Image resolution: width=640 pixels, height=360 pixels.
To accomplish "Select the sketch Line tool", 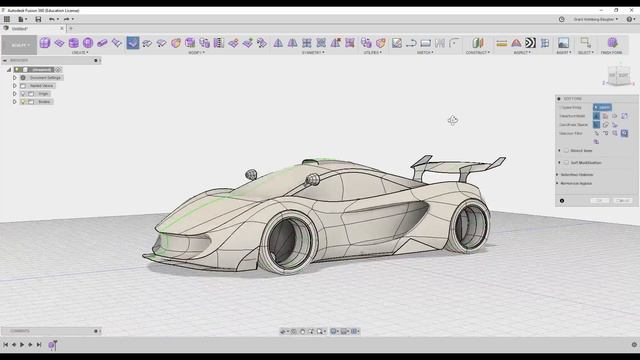I will pos(411,43).
